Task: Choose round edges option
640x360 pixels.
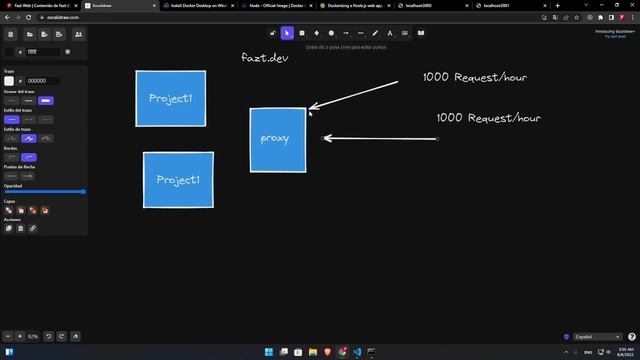Action: pos(29,158)
